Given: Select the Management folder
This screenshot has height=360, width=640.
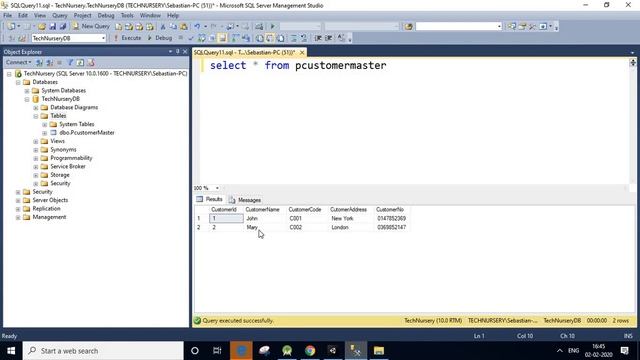Looking at the screenshot, I should click(49, 217).
